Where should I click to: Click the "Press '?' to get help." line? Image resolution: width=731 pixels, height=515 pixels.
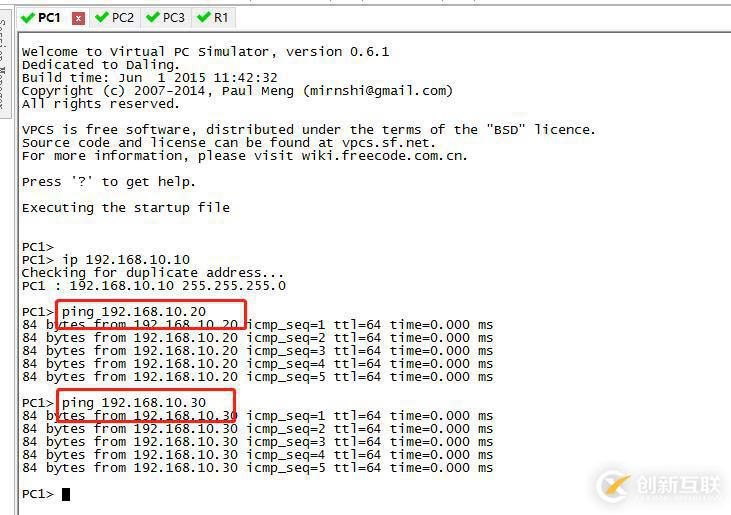[x=109, y=182]
